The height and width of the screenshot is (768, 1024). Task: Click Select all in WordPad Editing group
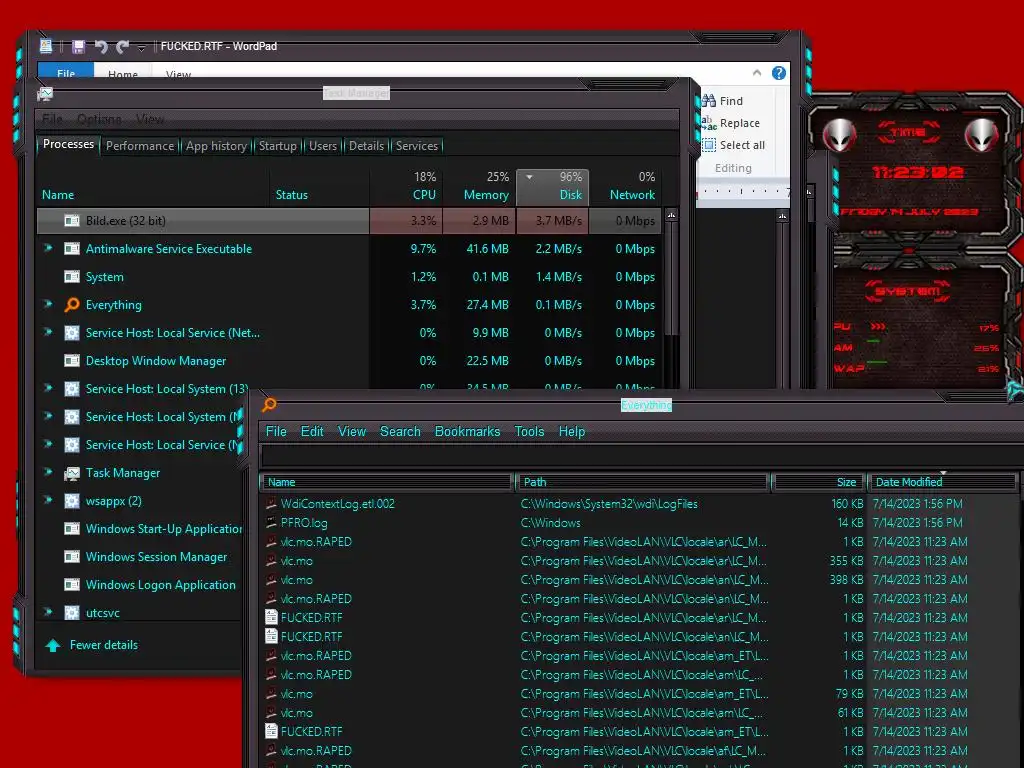pyautogui.click(x=733, y=145)
